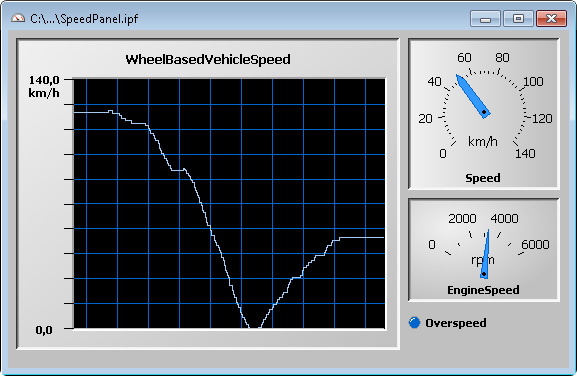Click the WheelBasedVehicleSpeed chart title

point(208,59)
